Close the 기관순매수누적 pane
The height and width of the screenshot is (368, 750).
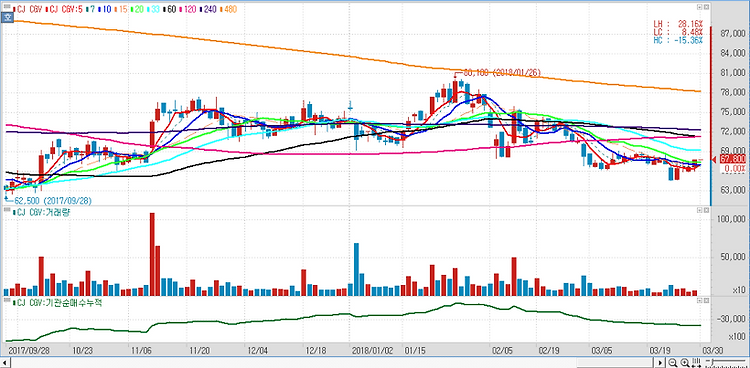[x=705, y=300]
